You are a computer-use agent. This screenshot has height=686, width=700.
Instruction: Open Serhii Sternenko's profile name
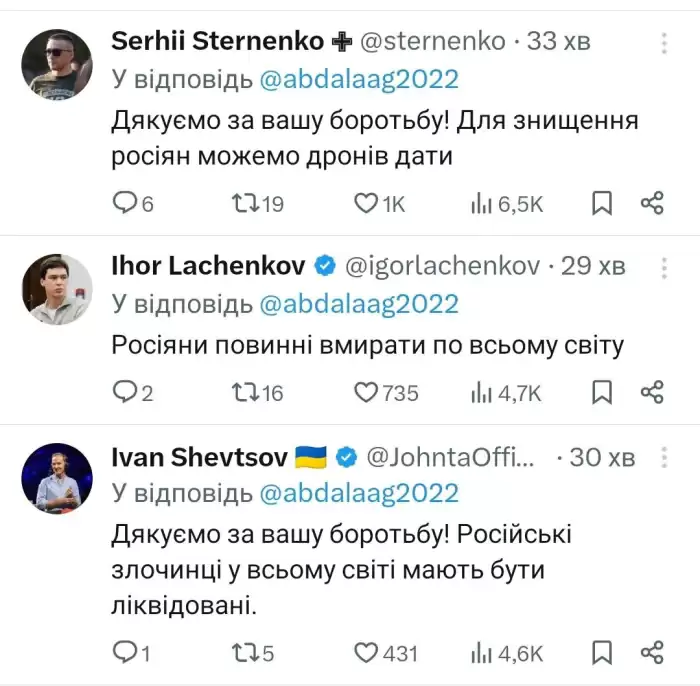217,41
